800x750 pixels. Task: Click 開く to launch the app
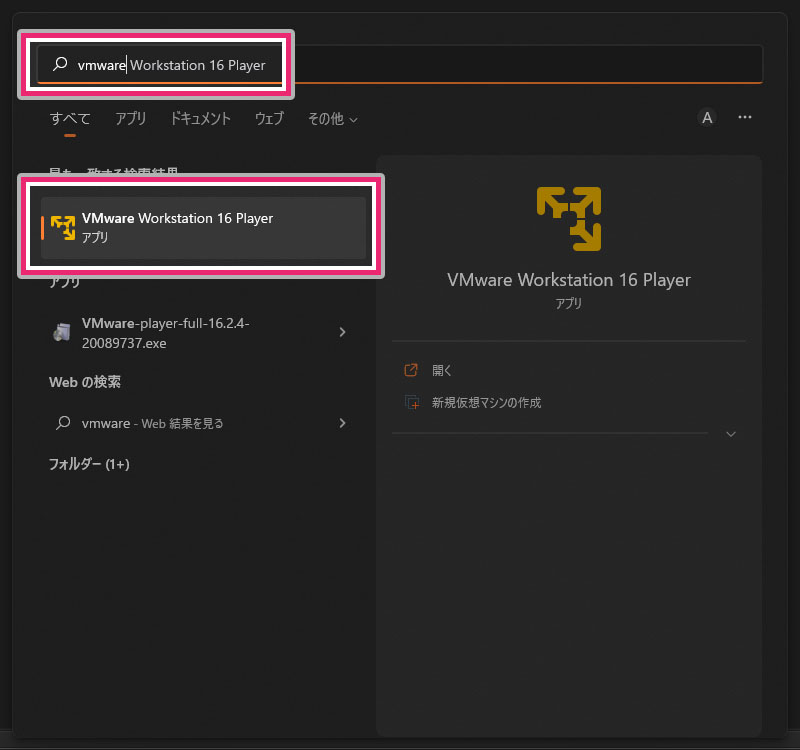click(x=442, y=370)
